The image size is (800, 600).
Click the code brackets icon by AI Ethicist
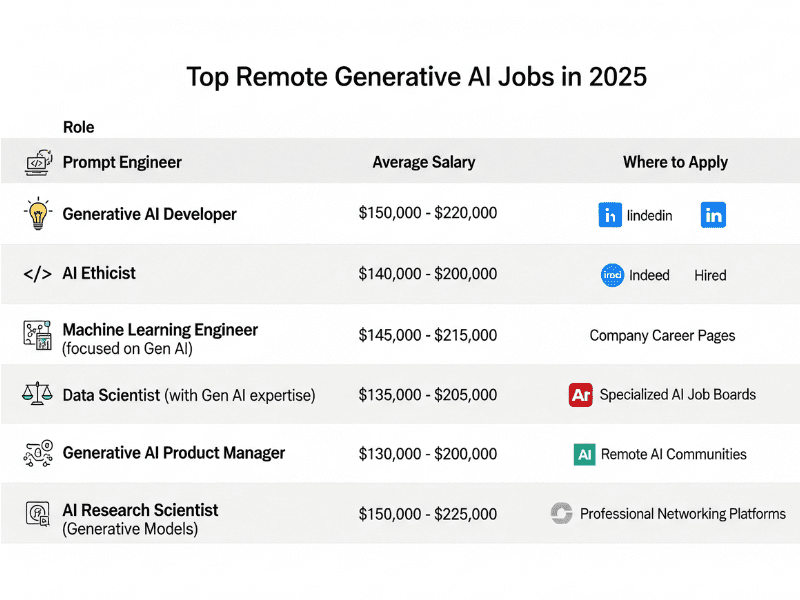38,274
